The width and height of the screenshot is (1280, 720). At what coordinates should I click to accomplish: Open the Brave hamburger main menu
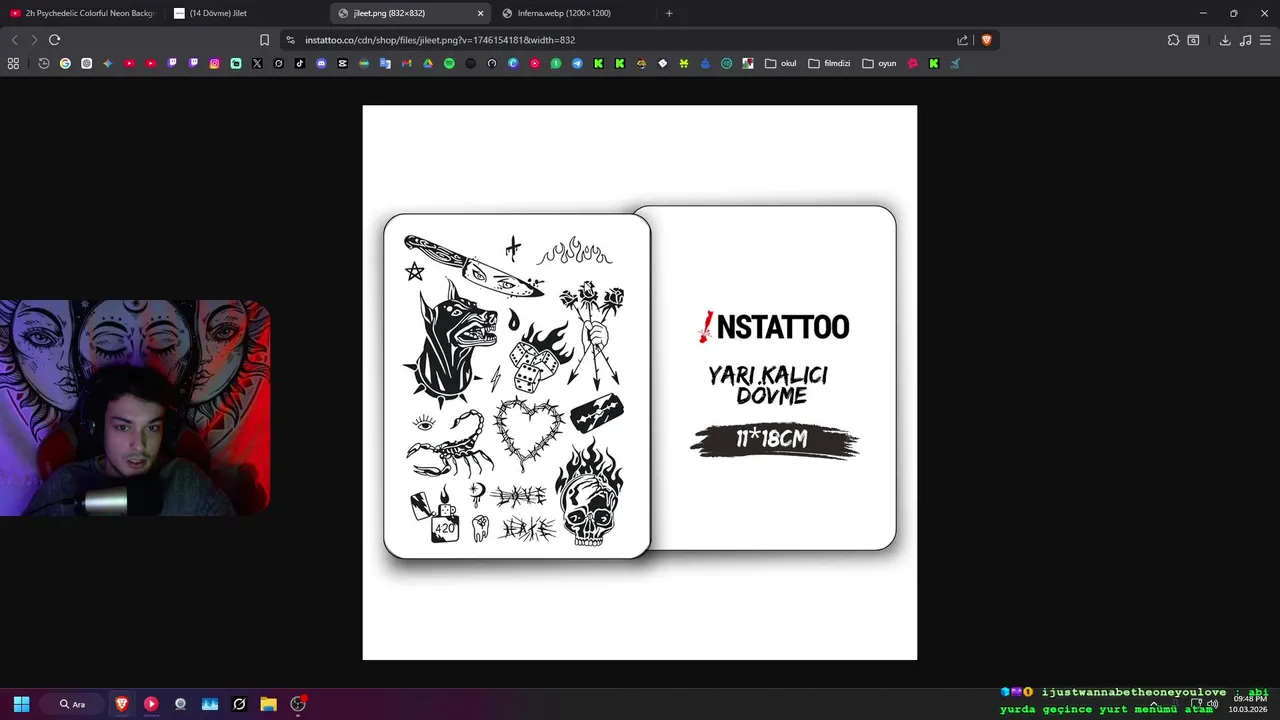point(1265,40)
